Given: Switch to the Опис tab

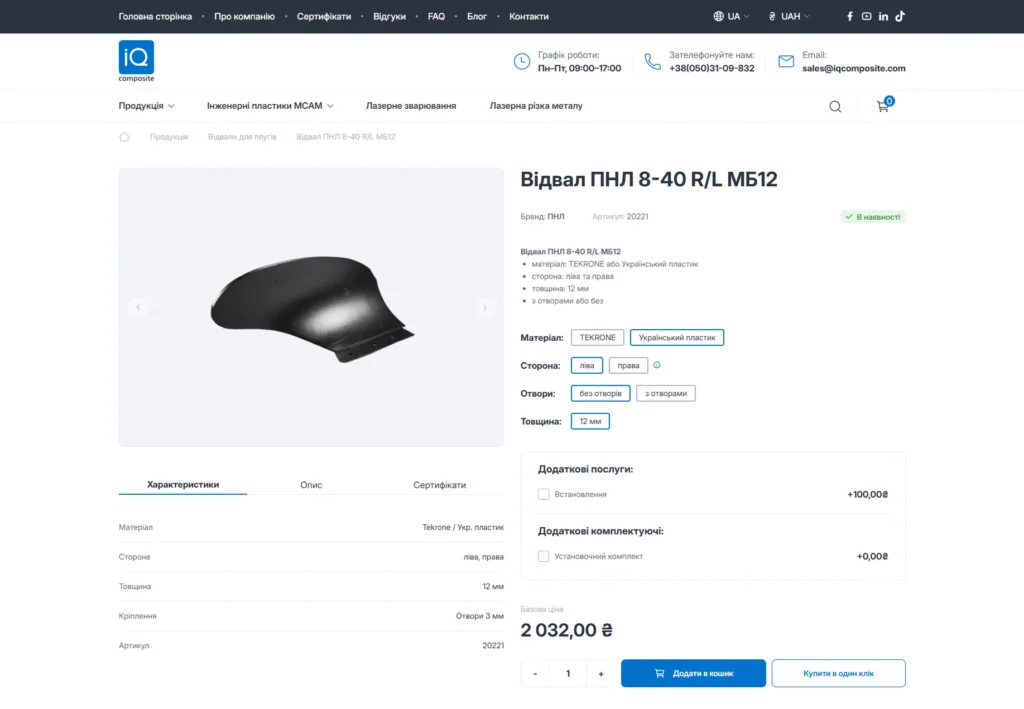Looking at the screenshot, I should click(x=311, y=484).
